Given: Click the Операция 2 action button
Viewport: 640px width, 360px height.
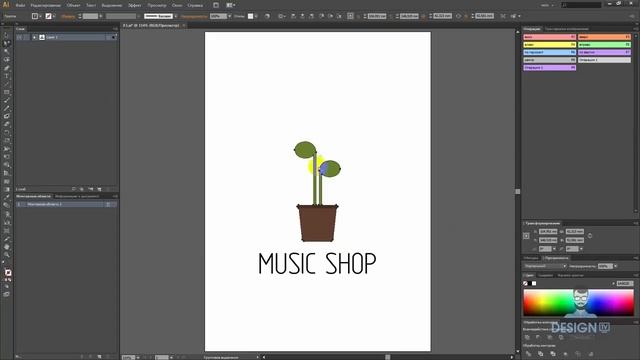Looking at the screenshot, I should (549, 67).
